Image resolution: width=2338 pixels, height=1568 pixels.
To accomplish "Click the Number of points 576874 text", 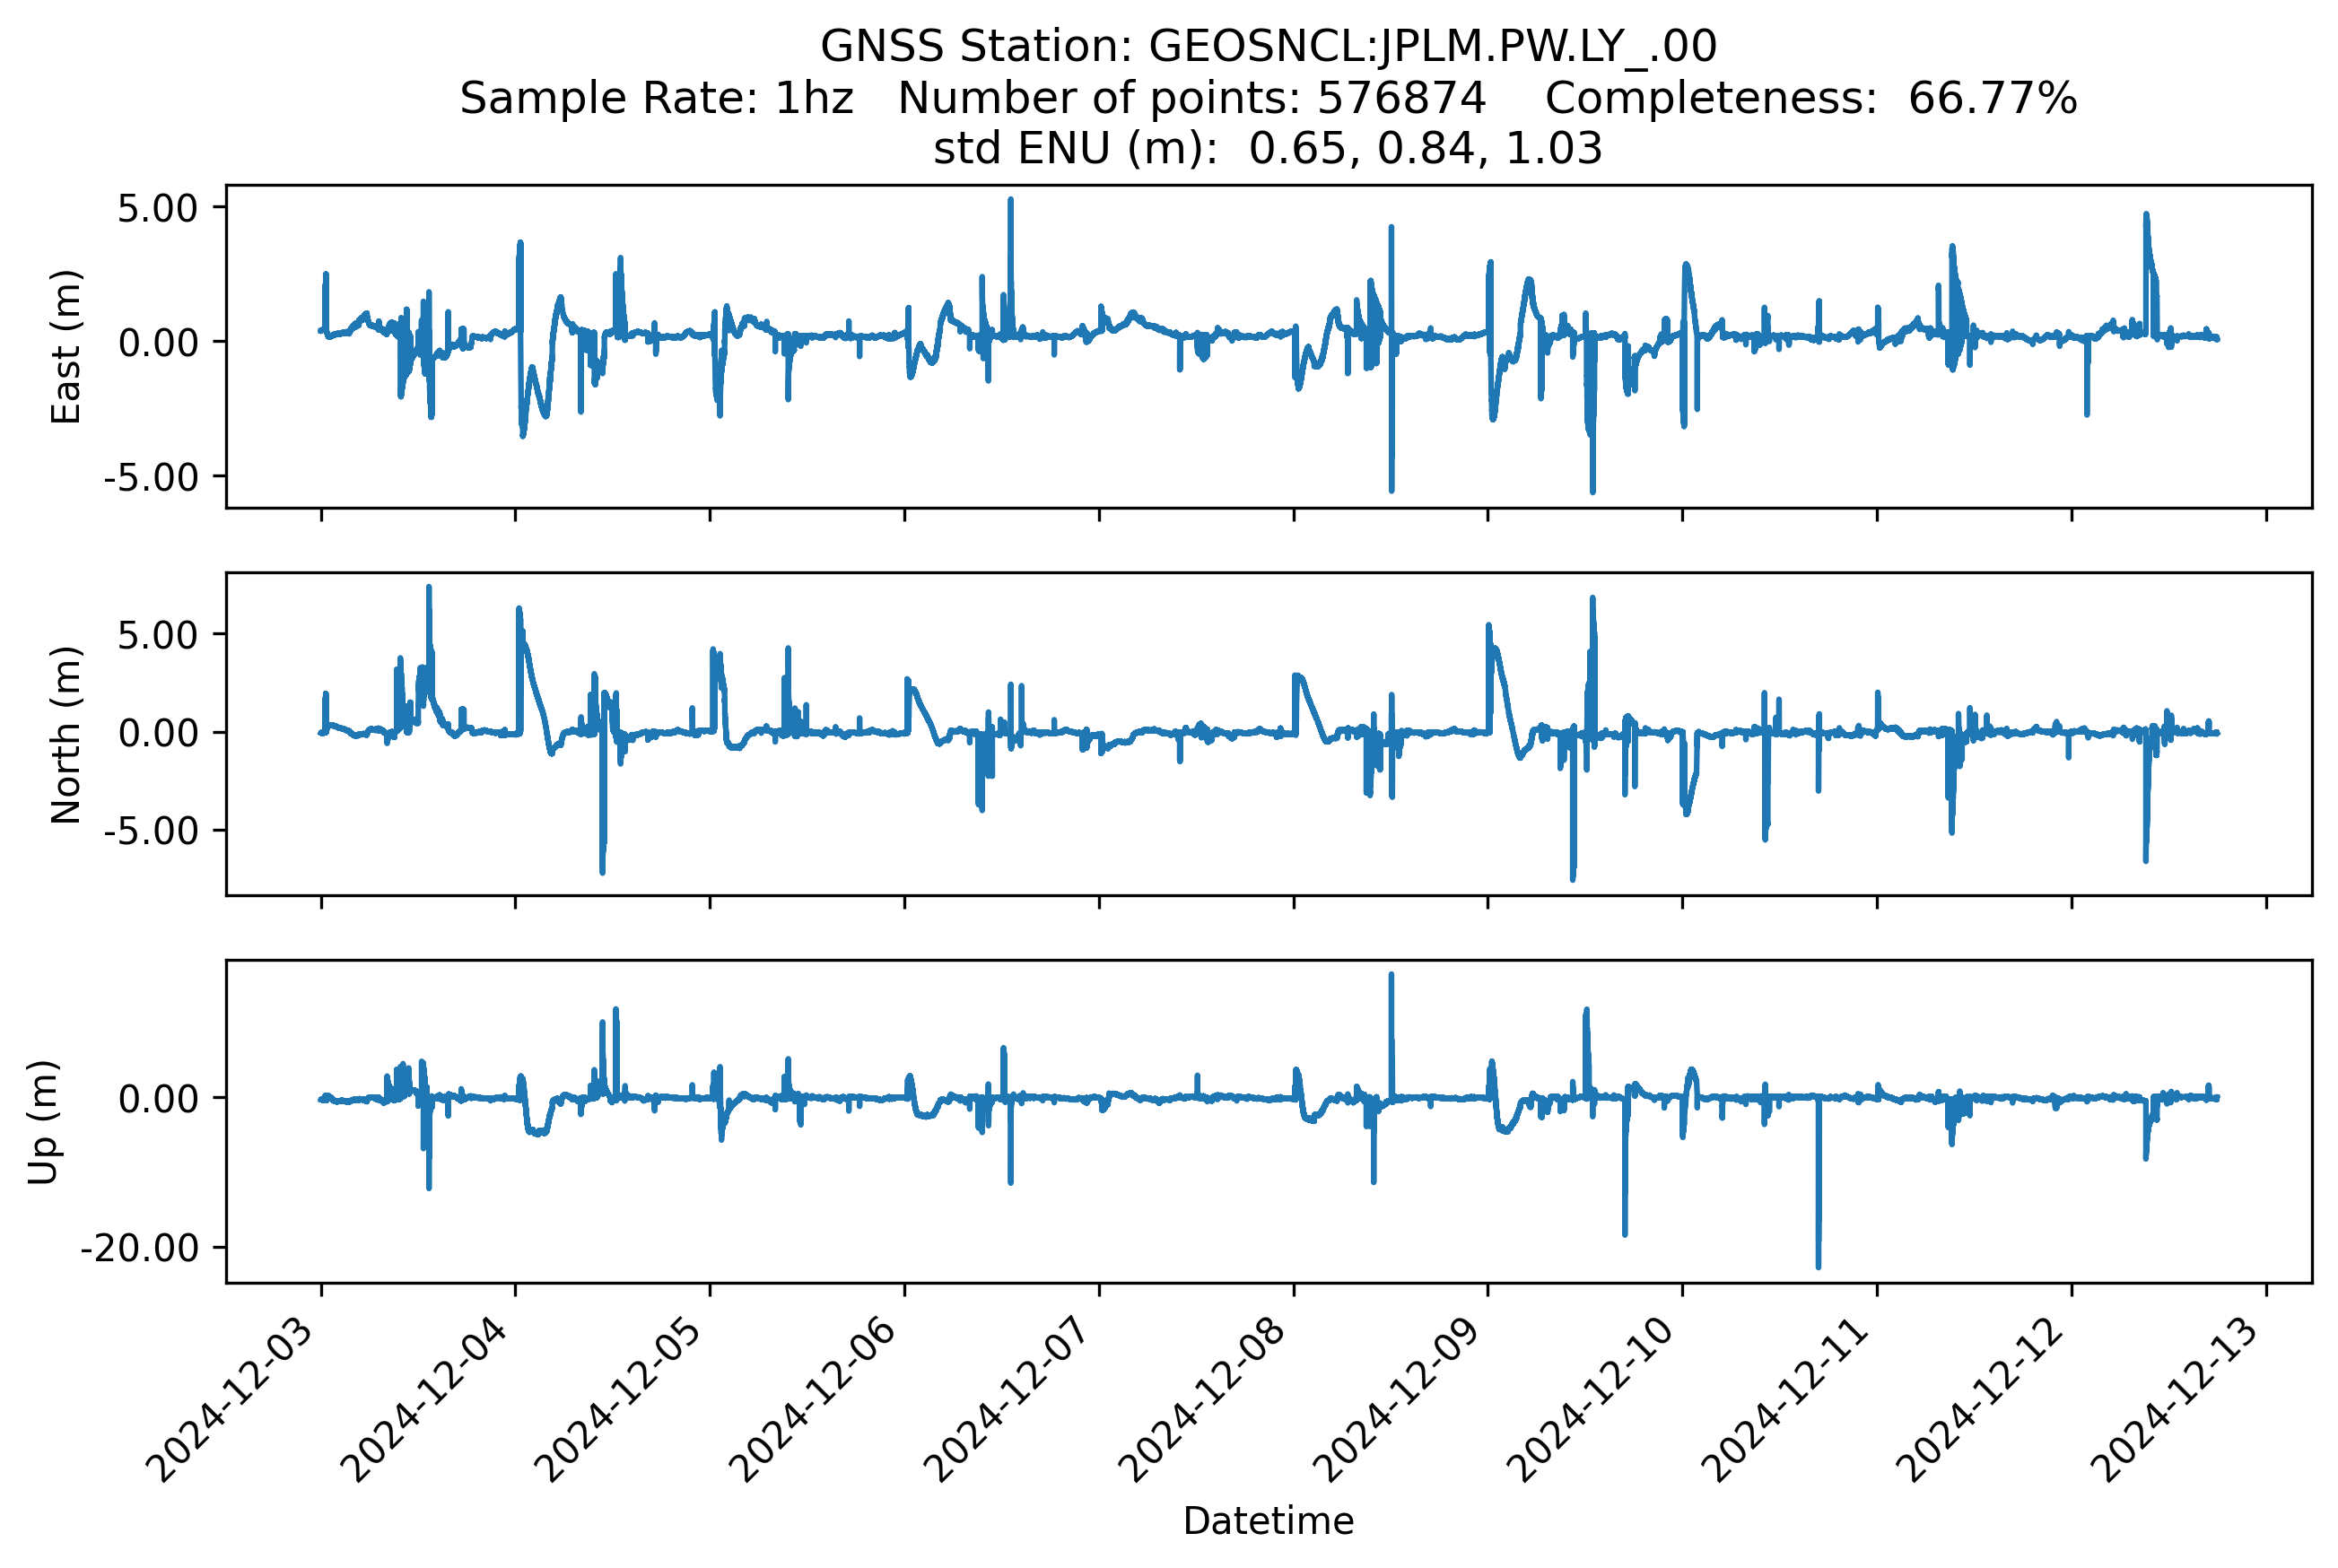I will [1191, 98].
